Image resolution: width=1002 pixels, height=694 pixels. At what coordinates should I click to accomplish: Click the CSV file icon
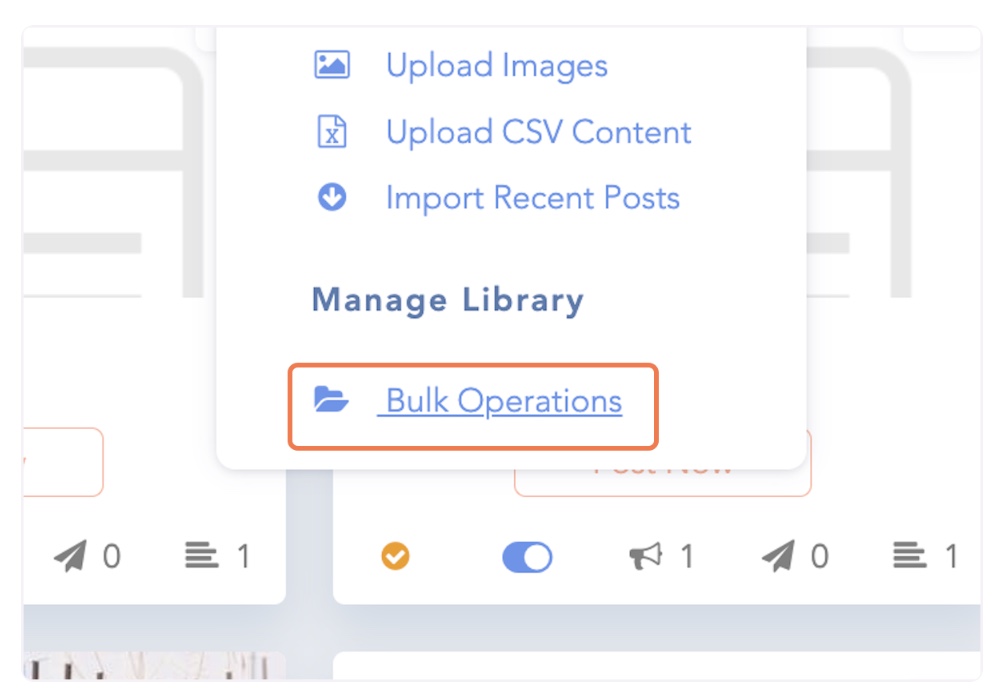pyautogui.click(x=331, y=132)
